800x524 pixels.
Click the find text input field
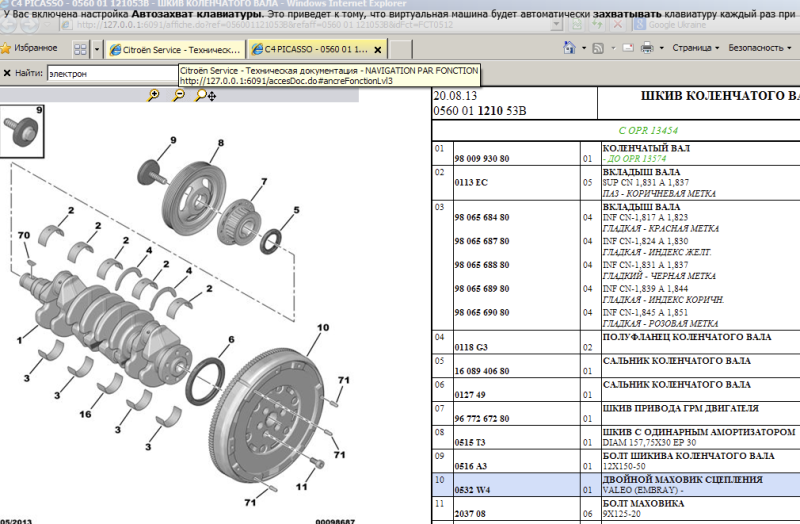[110, 73]
